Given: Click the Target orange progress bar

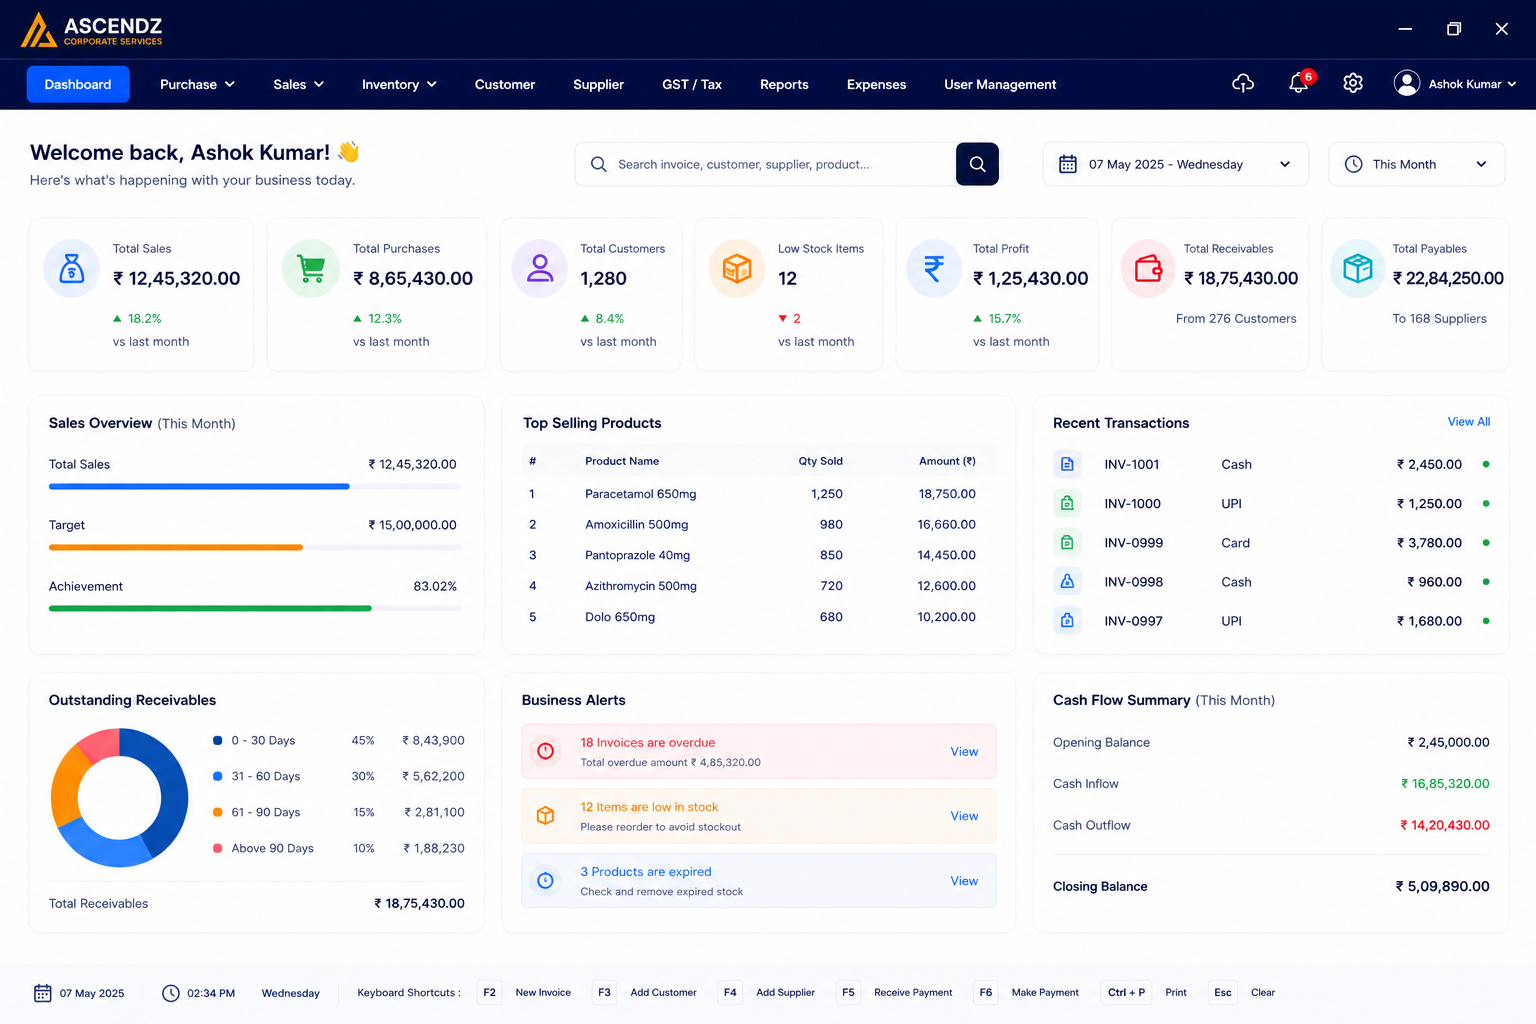Looking at the screenshot, I should click(176, 547).
